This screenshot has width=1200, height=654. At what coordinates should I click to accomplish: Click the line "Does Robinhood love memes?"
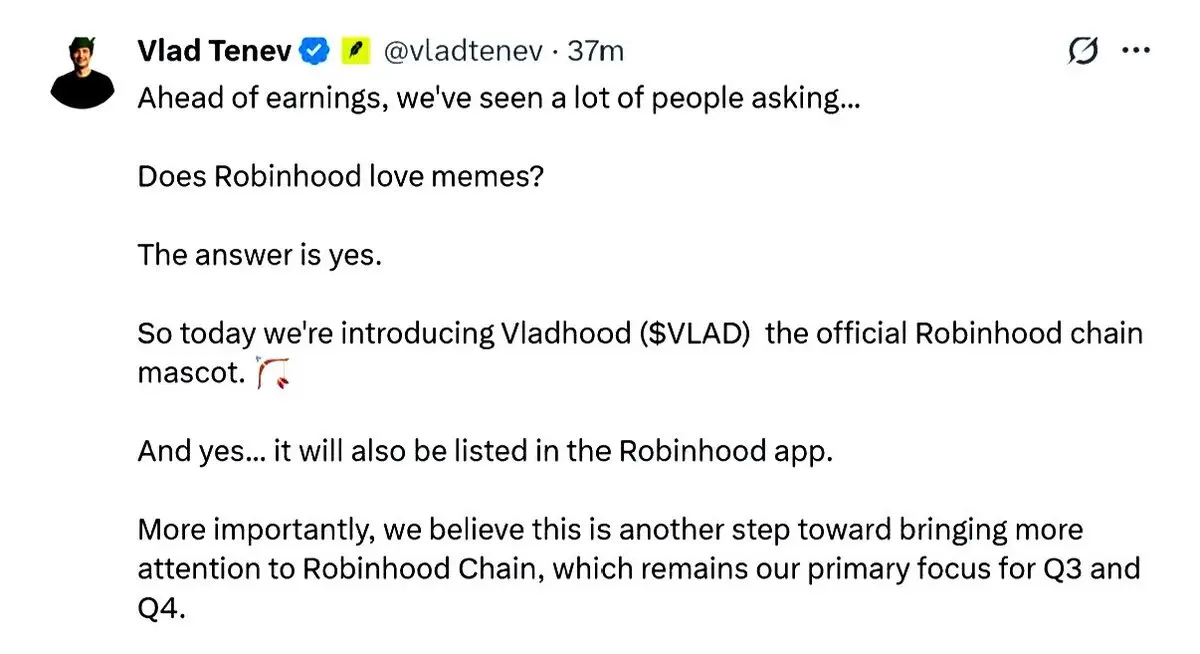point(340,177)
